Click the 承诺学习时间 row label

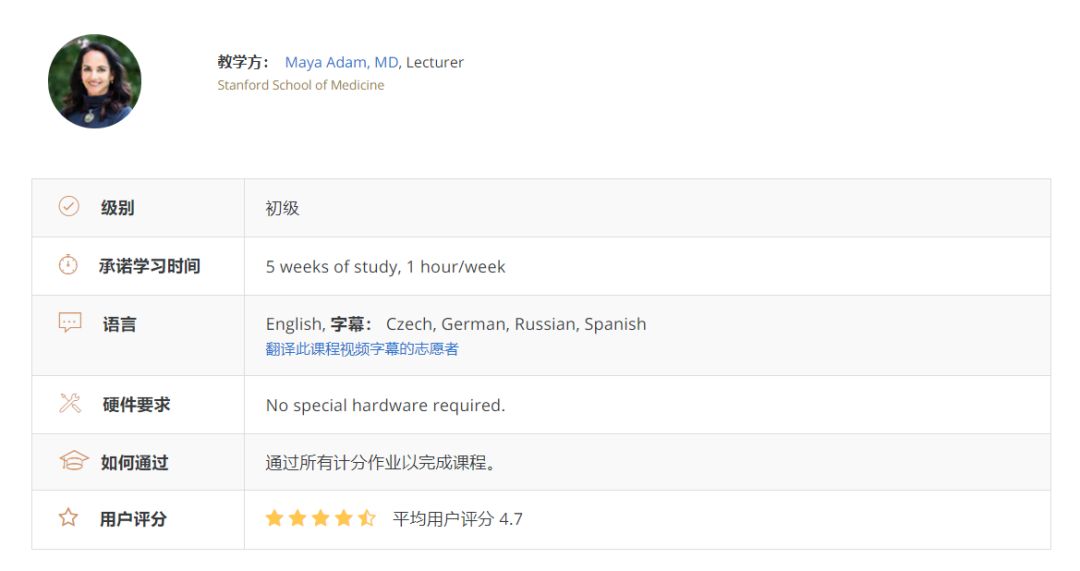coord(149,266)
